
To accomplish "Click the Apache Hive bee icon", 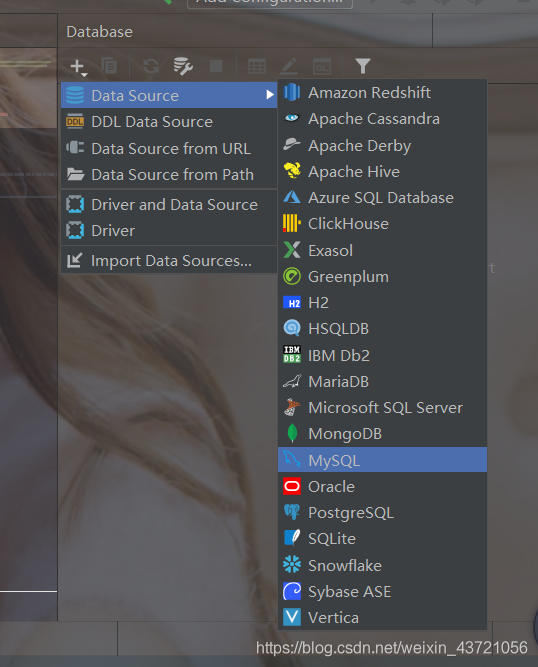I will click(x=292, y=171).
